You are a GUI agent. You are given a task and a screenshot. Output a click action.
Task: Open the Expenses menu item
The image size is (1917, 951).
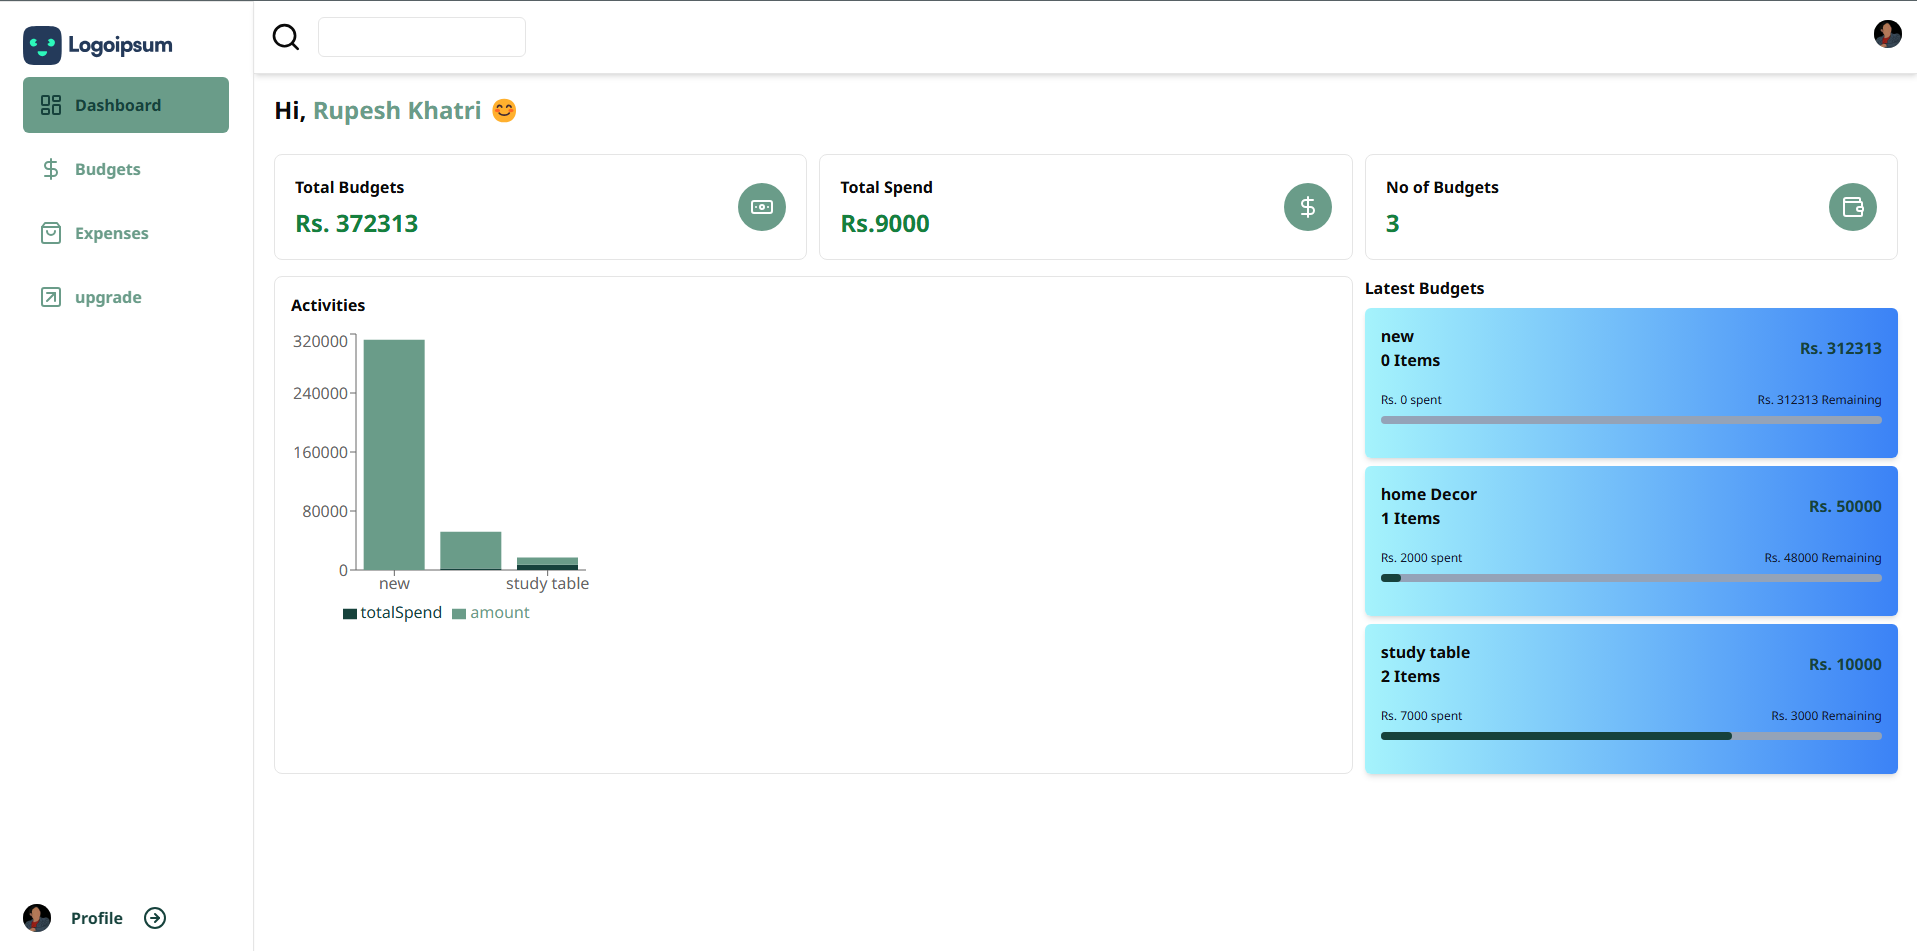pos(126,233)
